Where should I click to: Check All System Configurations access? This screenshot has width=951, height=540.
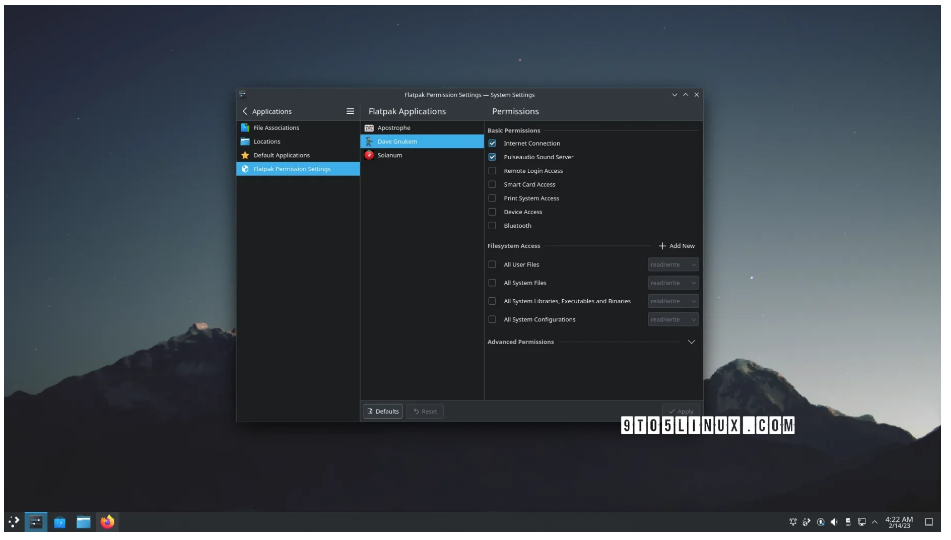click(x=492, y=319)
